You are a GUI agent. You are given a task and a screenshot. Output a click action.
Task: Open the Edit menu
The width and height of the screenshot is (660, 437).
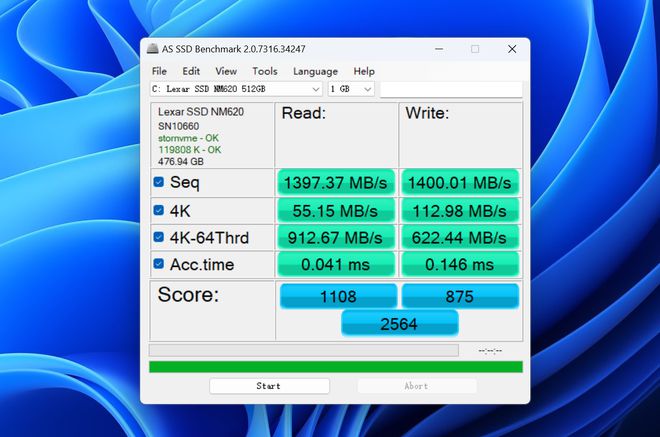[x=191, y=71]
